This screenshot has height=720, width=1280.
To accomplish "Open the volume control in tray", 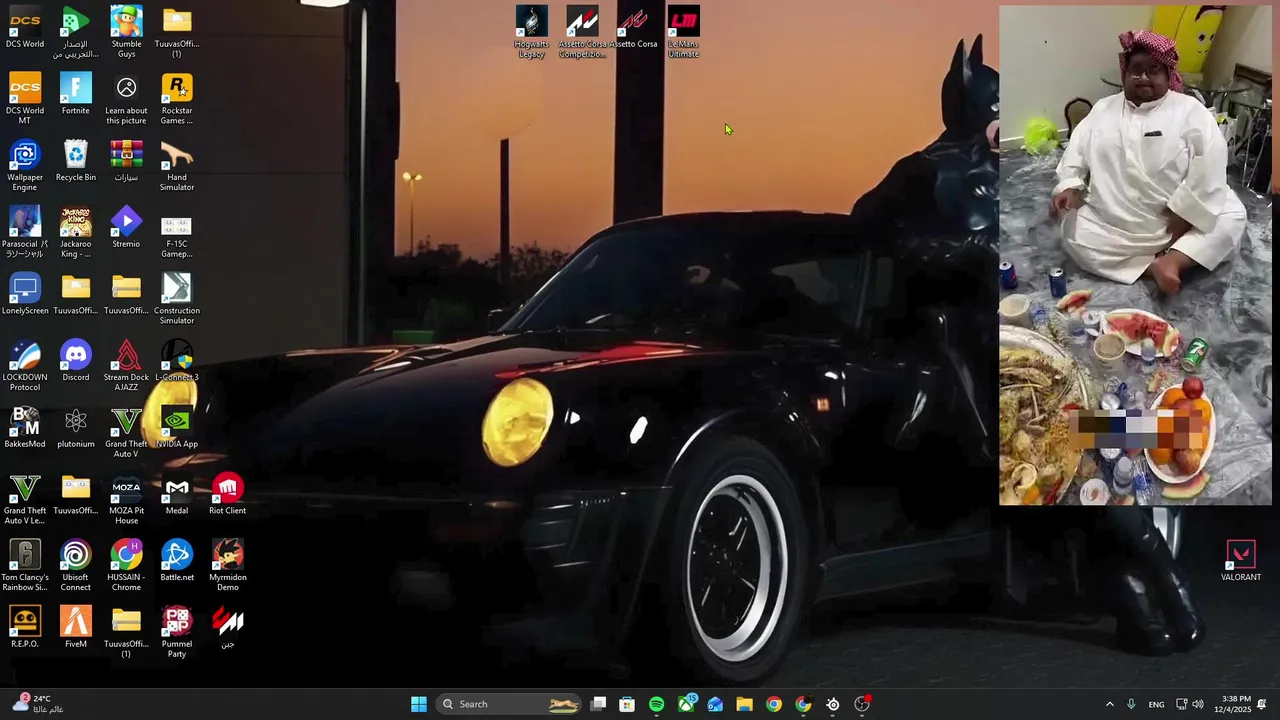I will click(x=1198, y=704).
